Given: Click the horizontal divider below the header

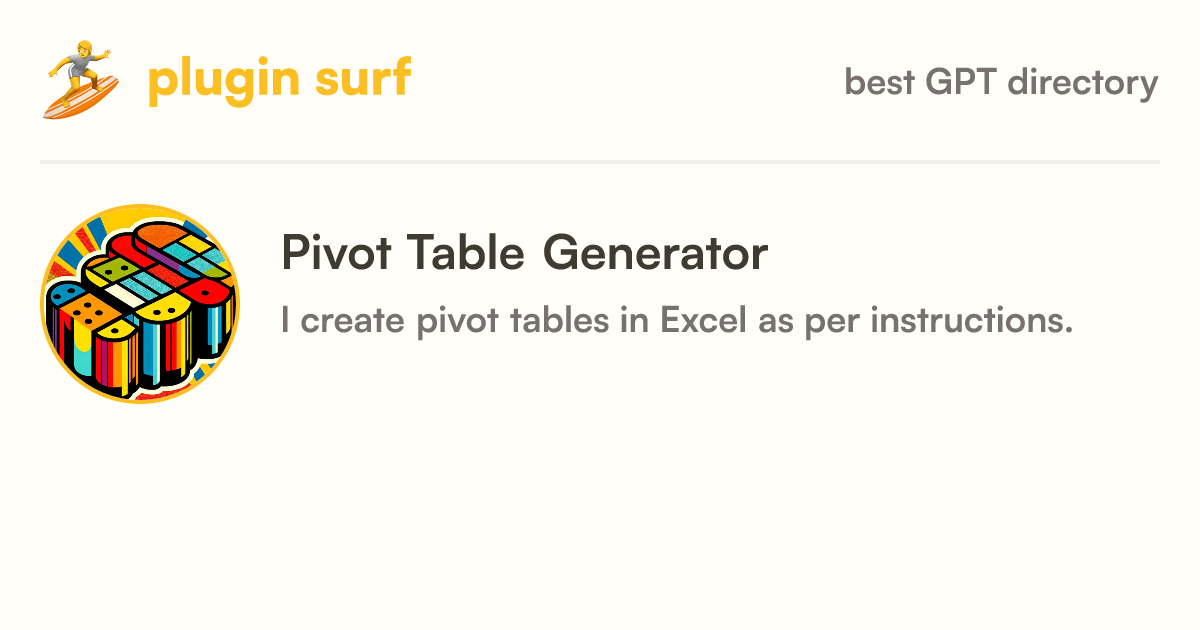Looking at the screenshot, I should tap(600, 161).
